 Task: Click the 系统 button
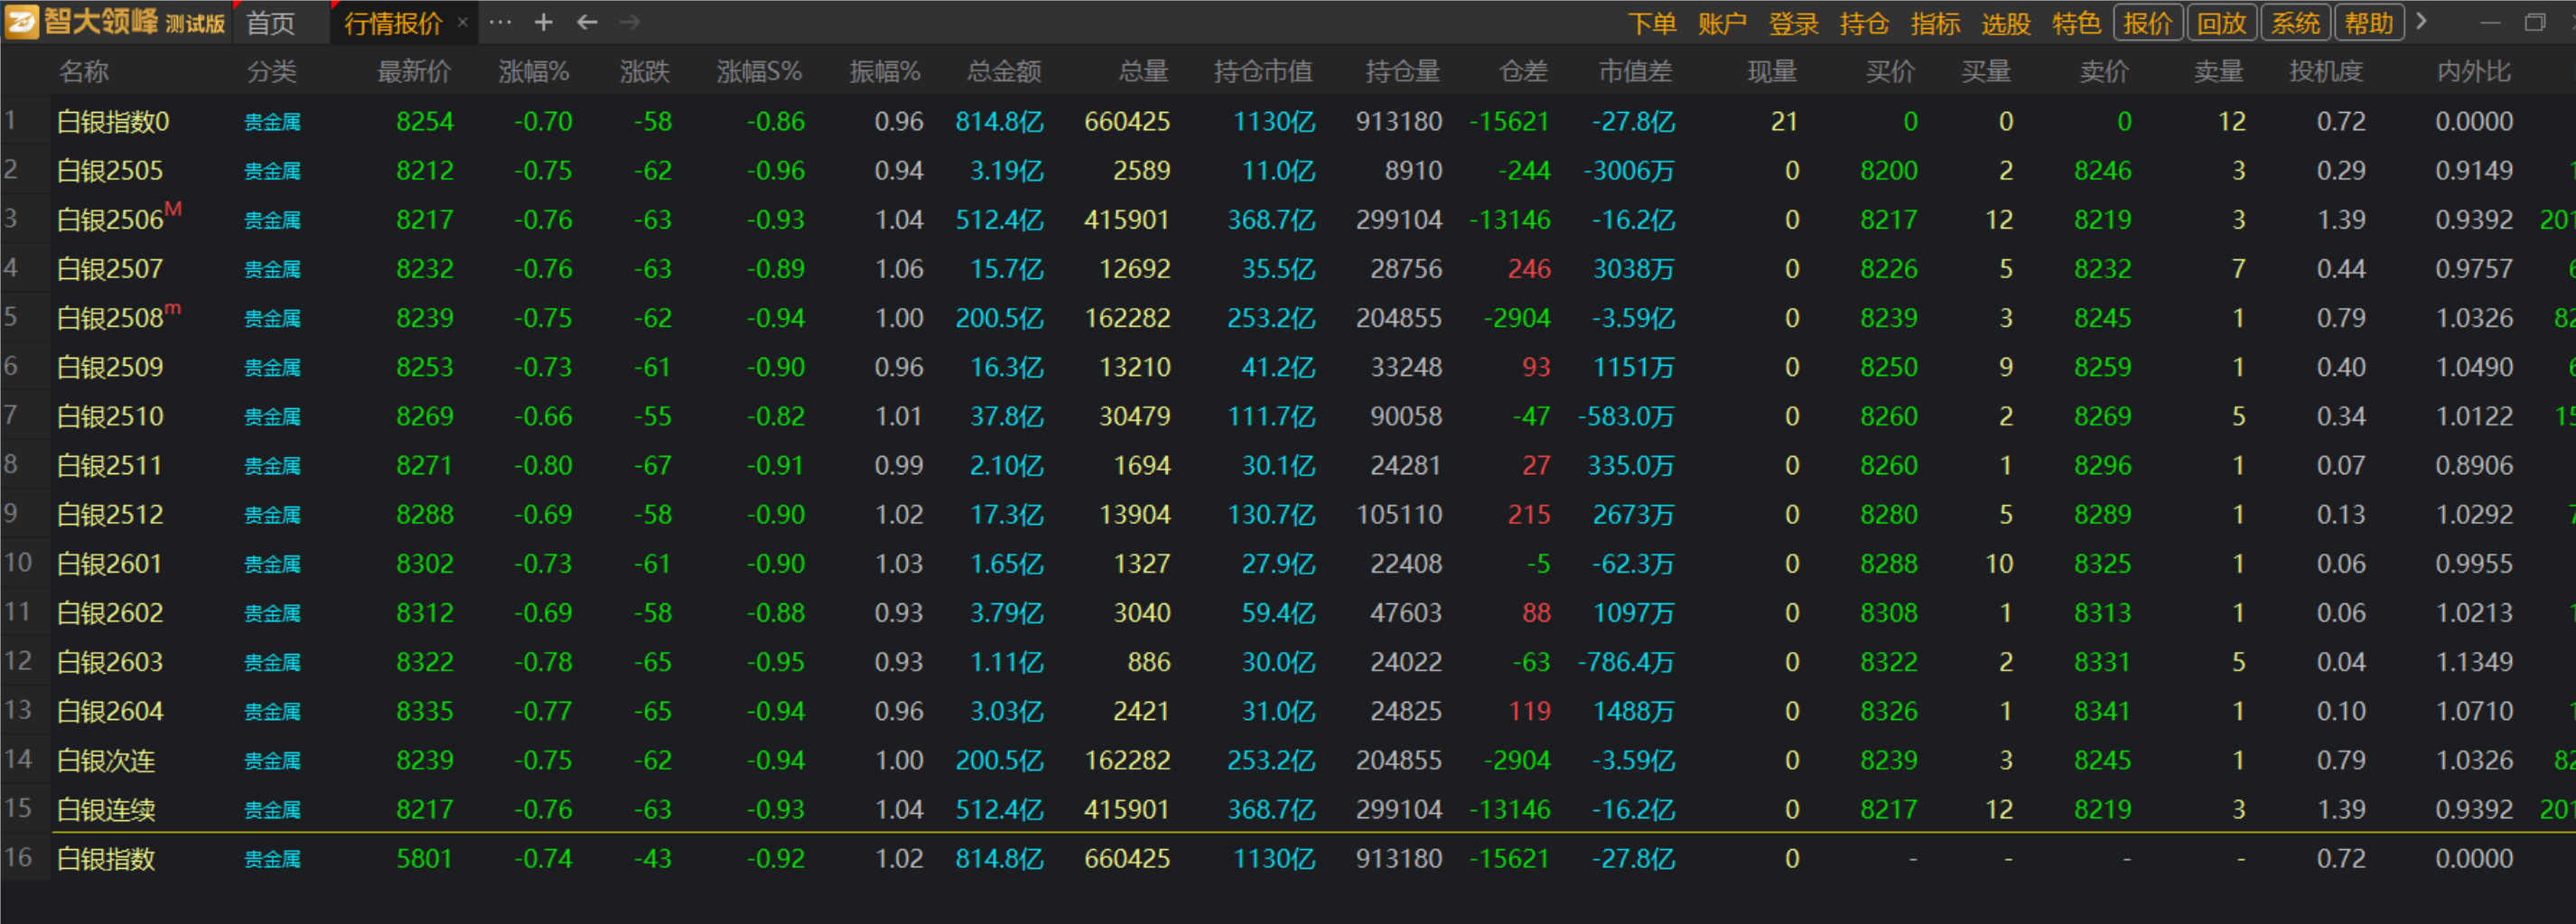coord(2295,23)
